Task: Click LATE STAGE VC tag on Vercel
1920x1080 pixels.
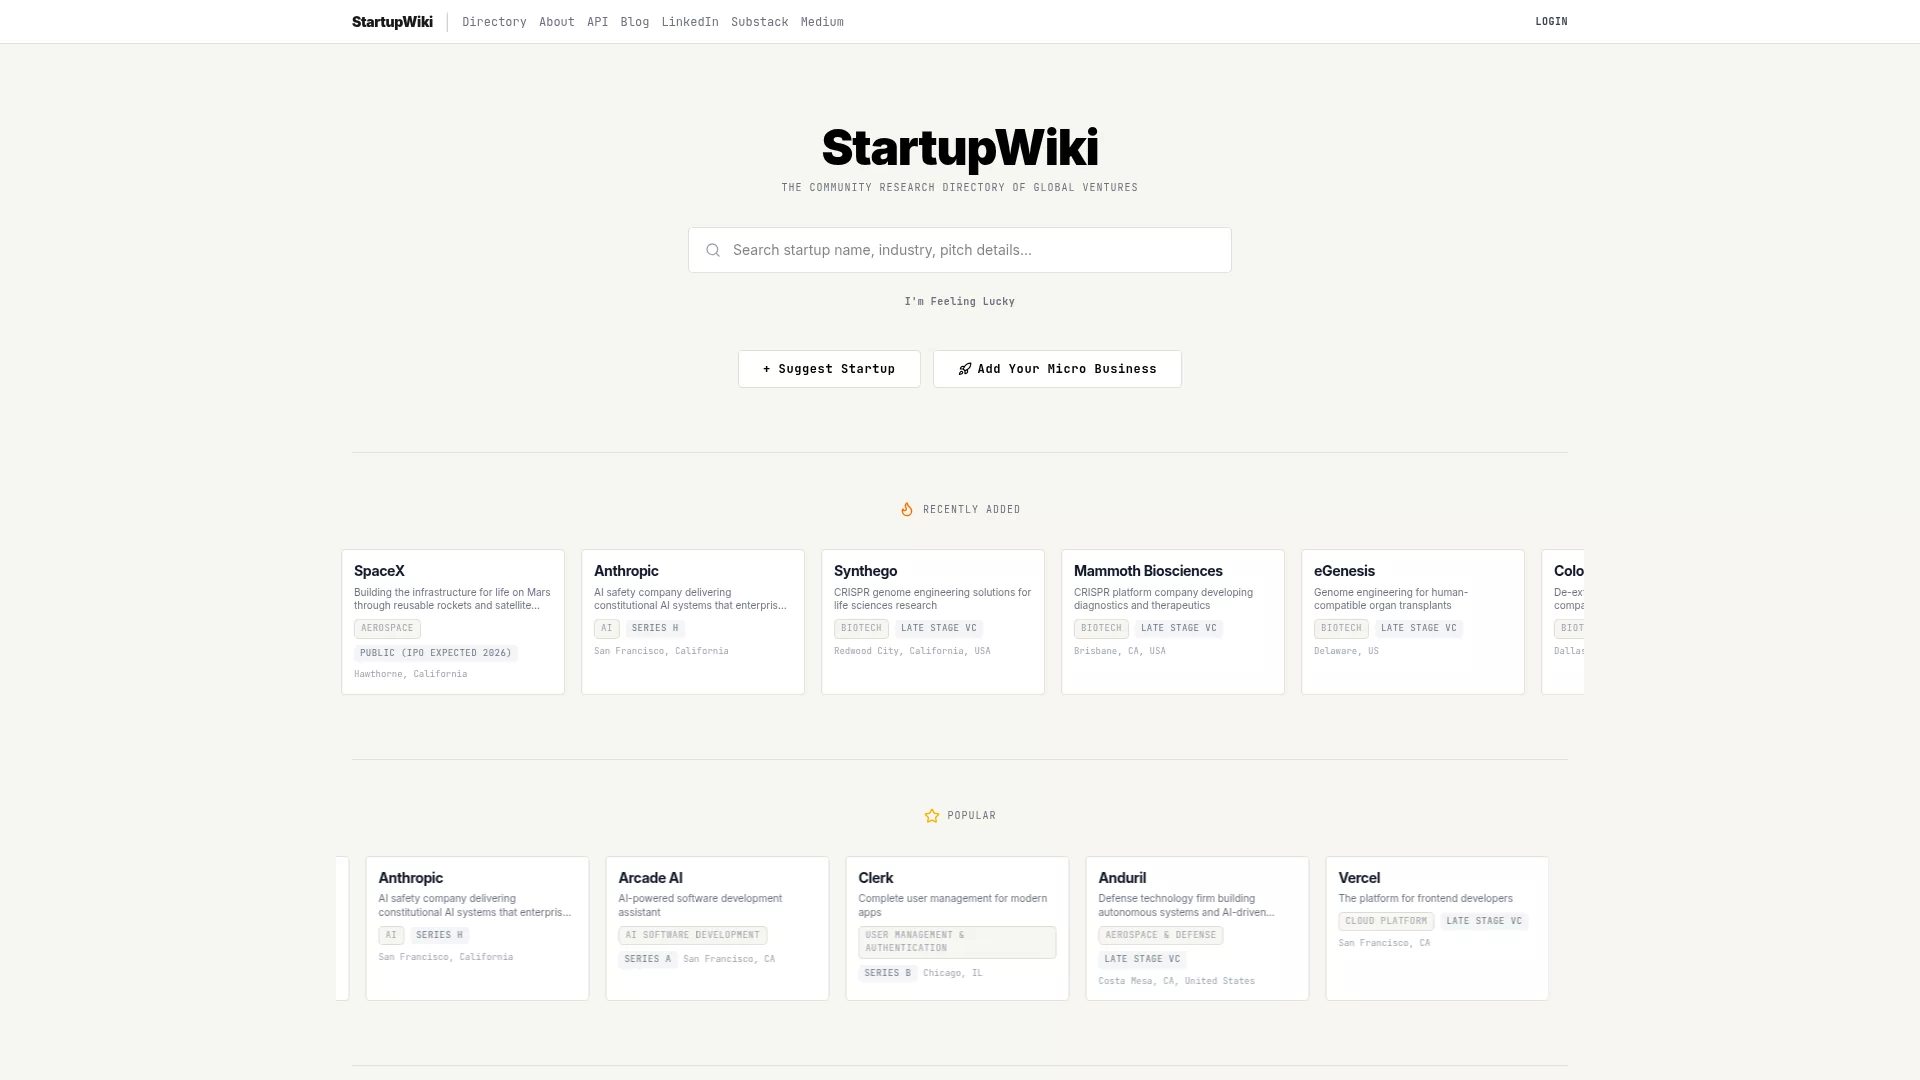Action: pos(1484,922)
